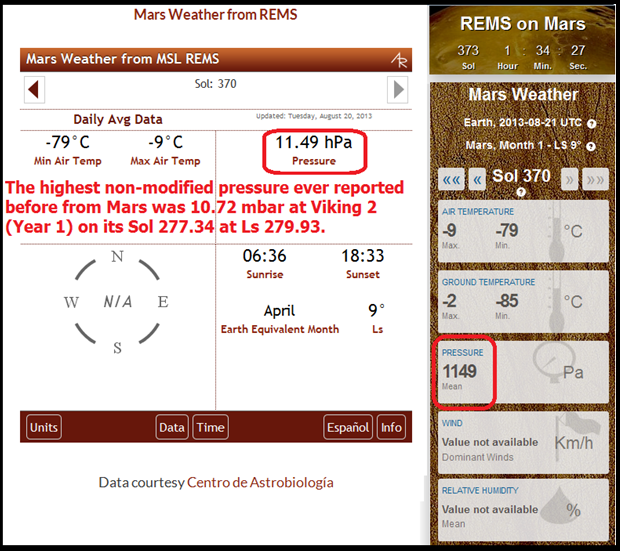This screenshot has width=620, height=551.
Task: Click the 34 Min. counter
Action: pyautogui.click(x=542, y=51)
